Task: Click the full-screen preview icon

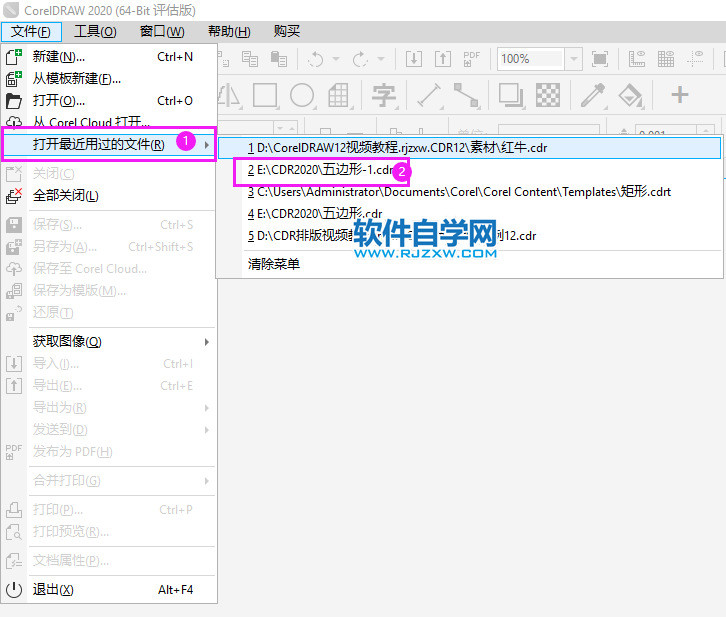Action: 600,59
